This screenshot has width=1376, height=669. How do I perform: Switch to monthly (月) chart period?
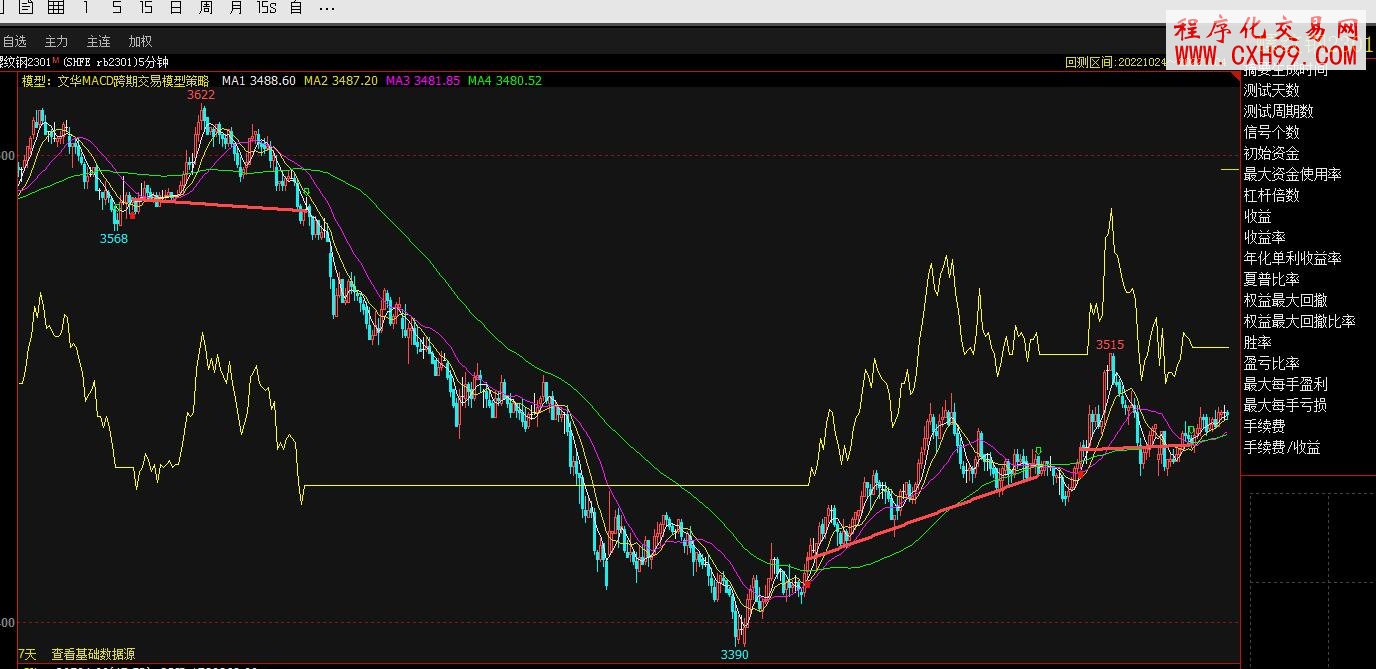pyautogui.click(x=236, y=8)
